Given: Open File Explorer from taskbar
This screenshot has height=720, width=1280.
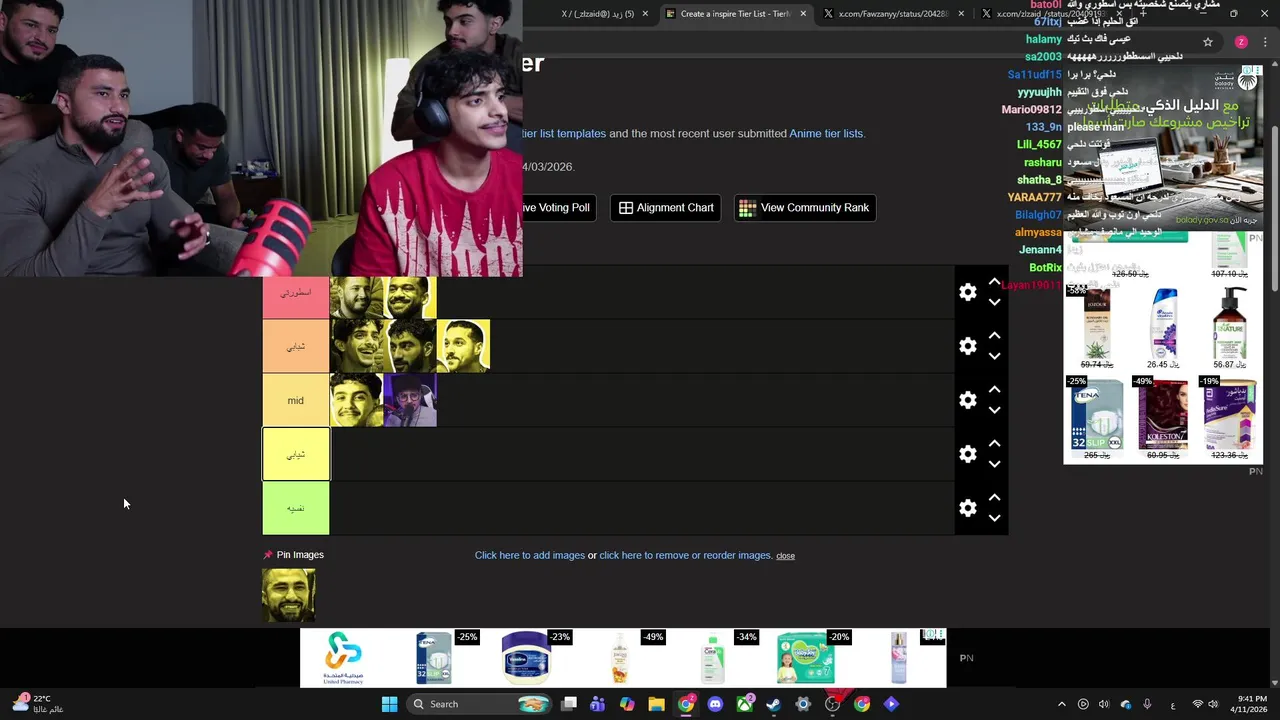Looking at the screenshot, I should (x=656, y=704).
